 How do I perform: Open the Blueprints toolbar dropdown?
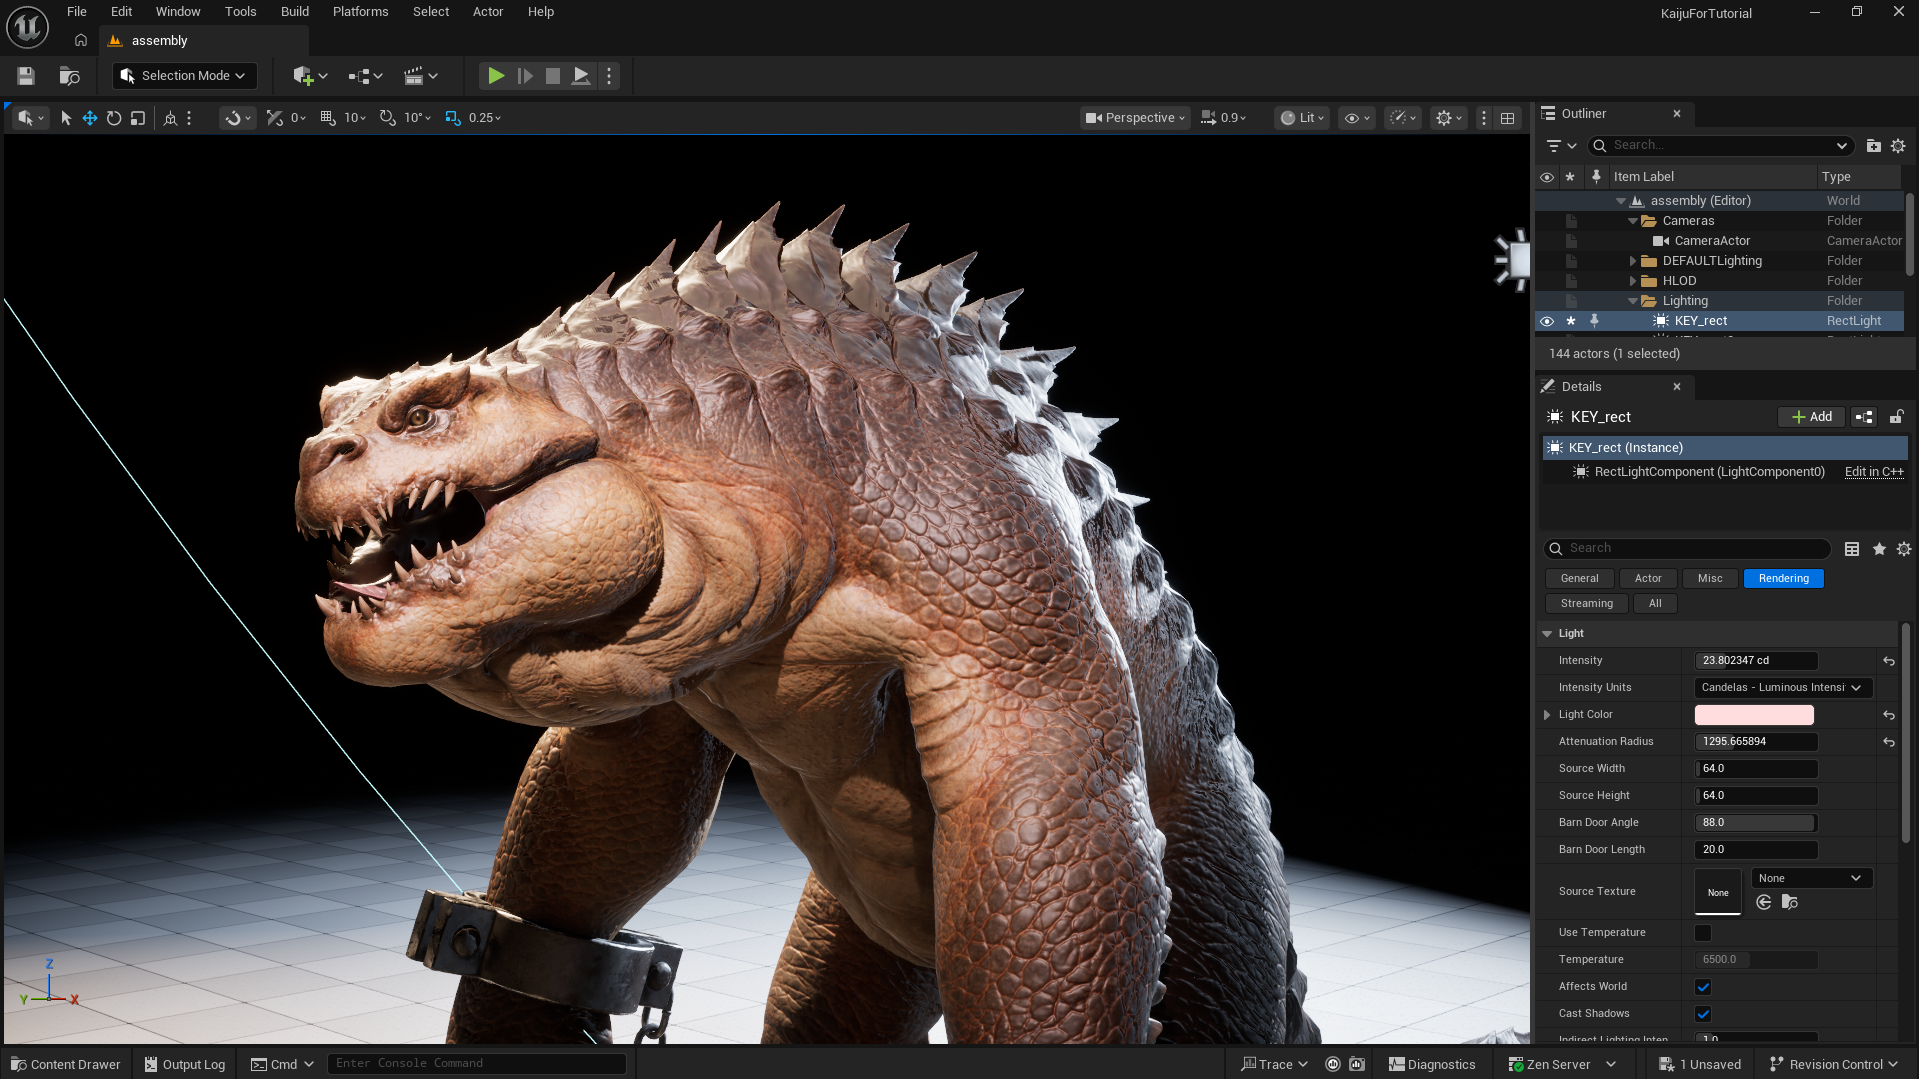point(365,76)
